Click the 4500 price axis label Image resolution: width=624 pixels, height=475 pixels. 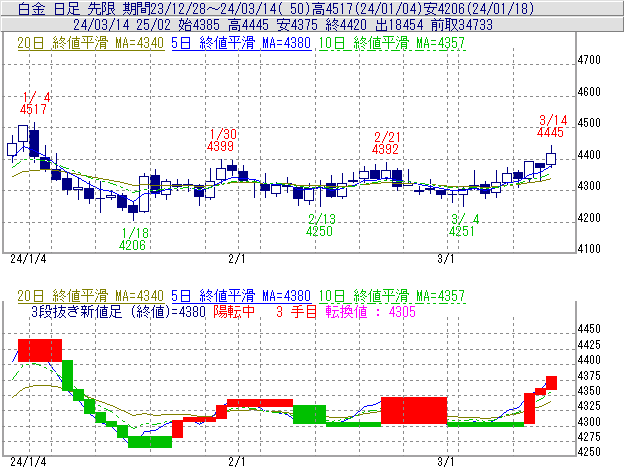click(x=589, y=123)
